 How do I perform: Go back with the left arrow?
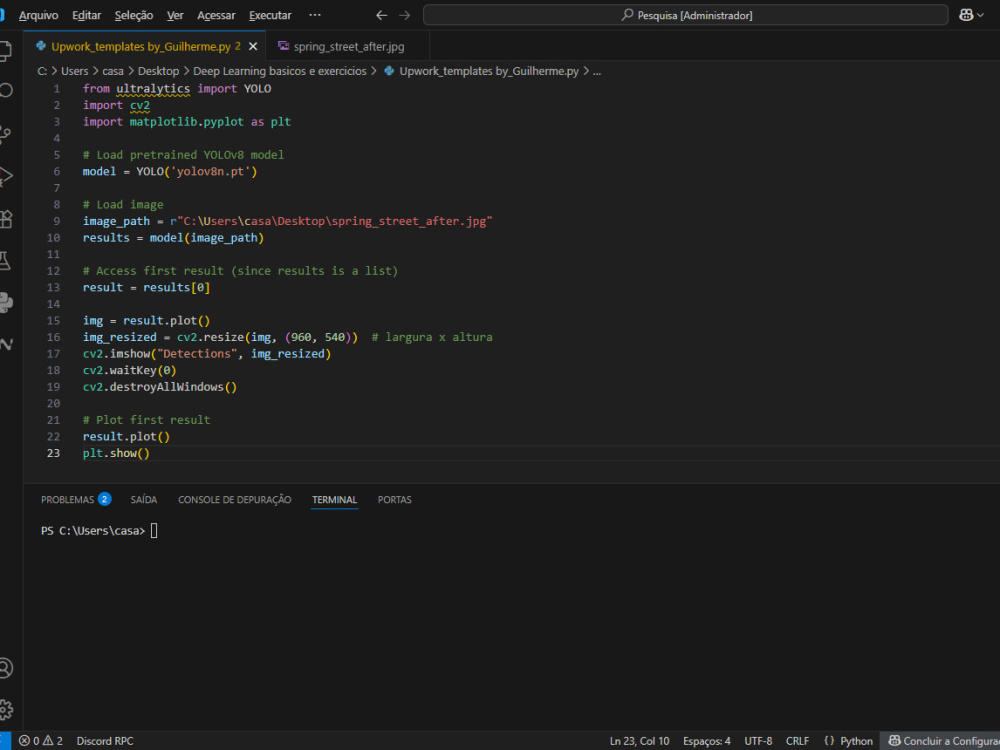(381, 15)
